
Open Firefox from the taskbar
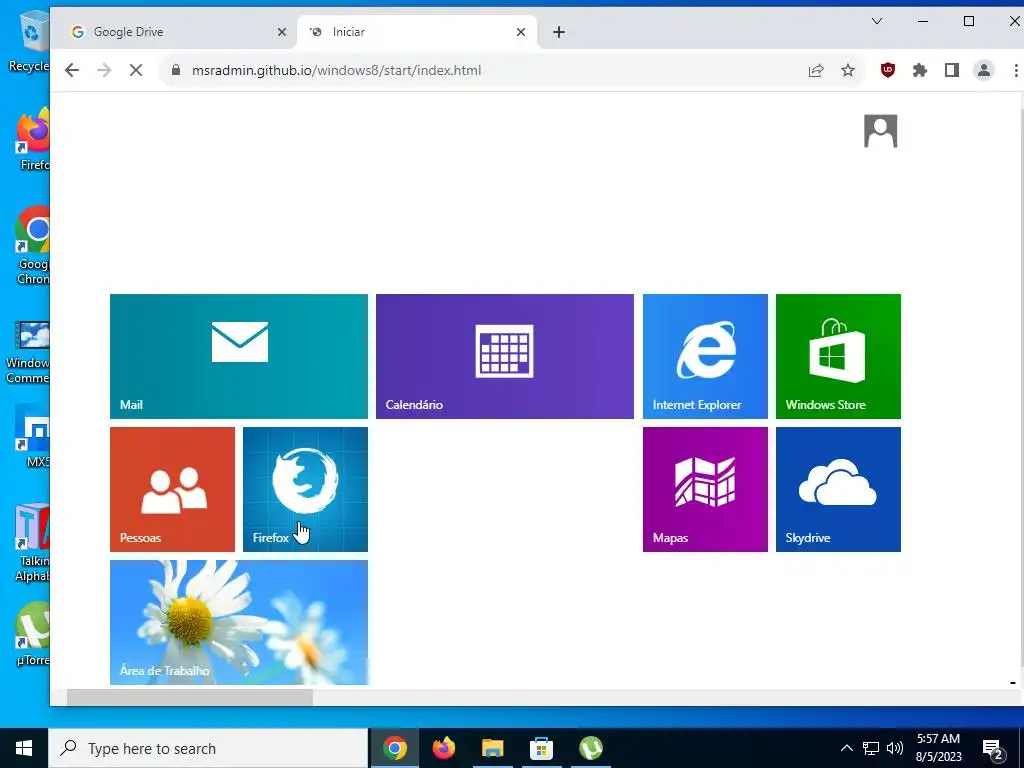pos(443,748)
